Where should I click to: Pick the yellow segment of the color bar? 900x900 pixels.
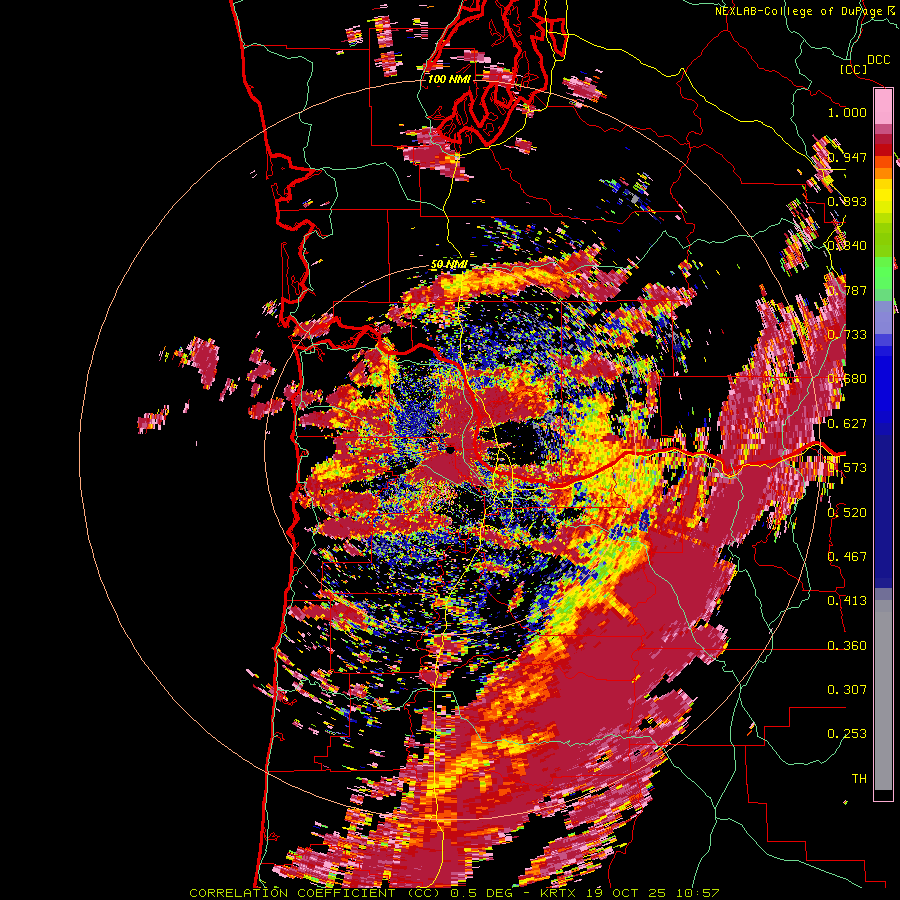click(883, 196)
